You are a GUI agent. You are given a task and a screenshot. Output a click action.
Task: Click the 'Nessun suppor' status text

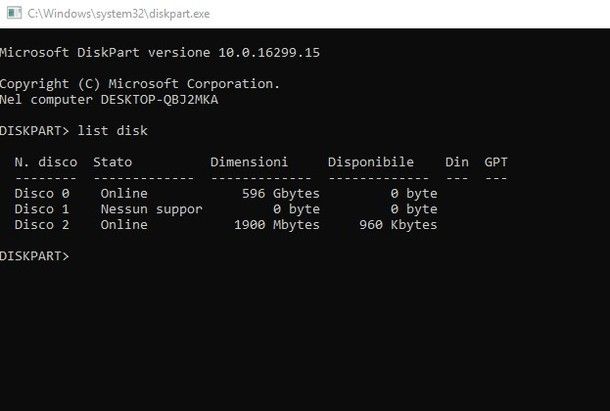(151, 209)
